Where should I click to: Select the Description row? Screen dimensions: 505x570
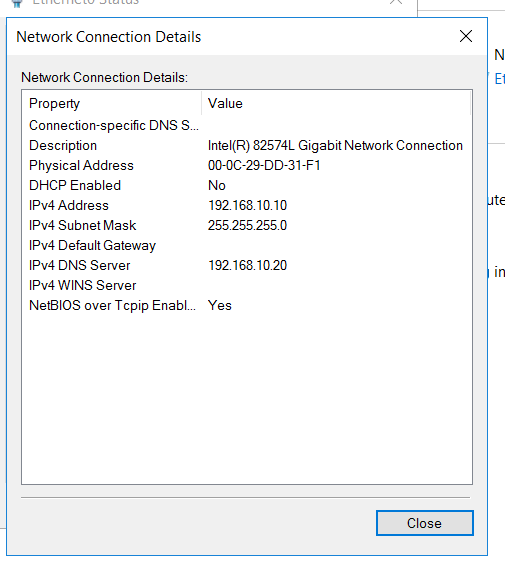pyautogui.click(x=247, y=145)
